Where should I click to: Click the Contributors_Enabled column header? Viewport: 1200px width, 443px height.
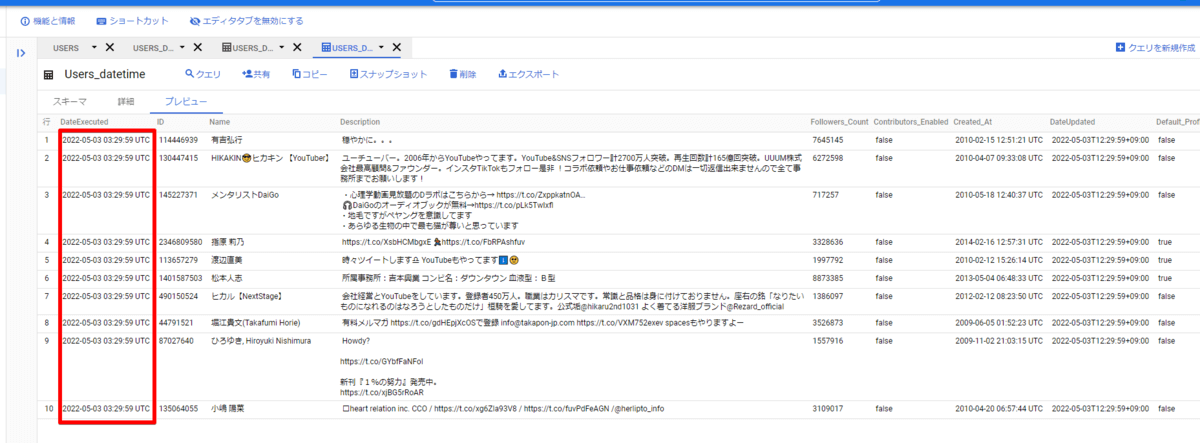[909, 122]
